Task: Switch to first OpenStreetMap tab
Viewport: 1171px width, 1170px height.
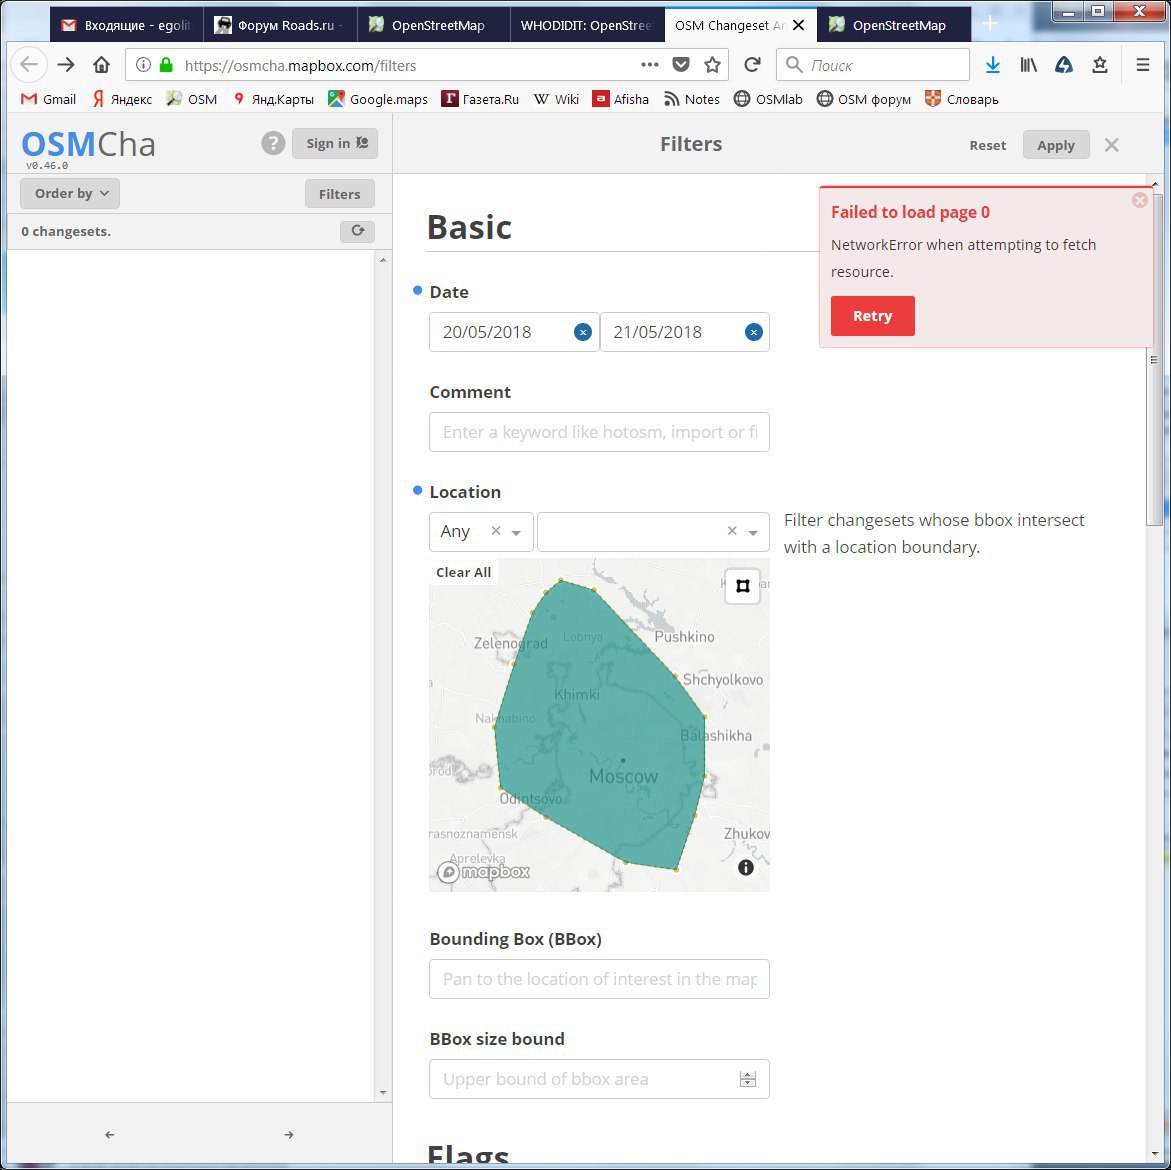Action: pos(433,25)
